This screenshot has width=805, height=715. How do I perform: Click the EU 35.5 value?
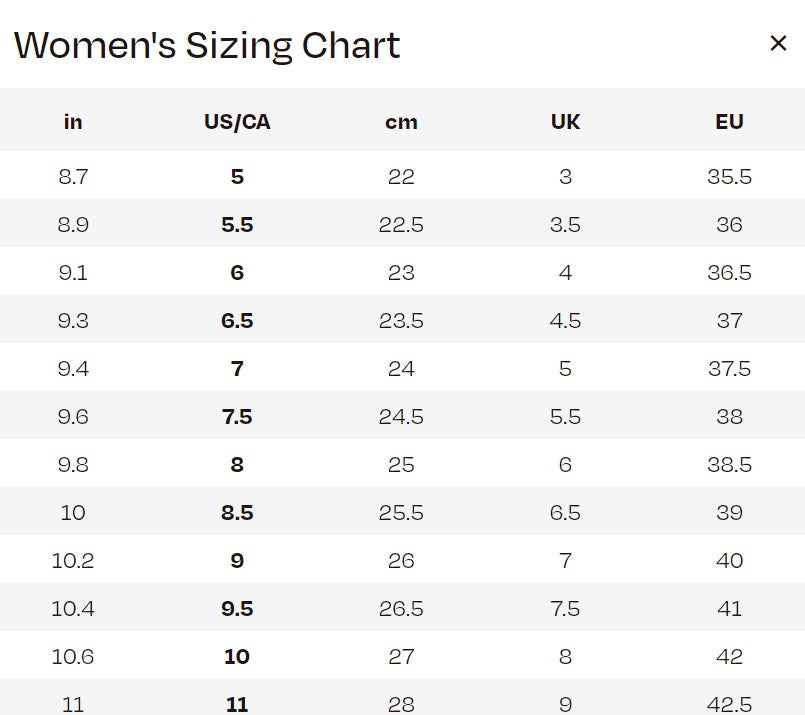tap(729, 177)
